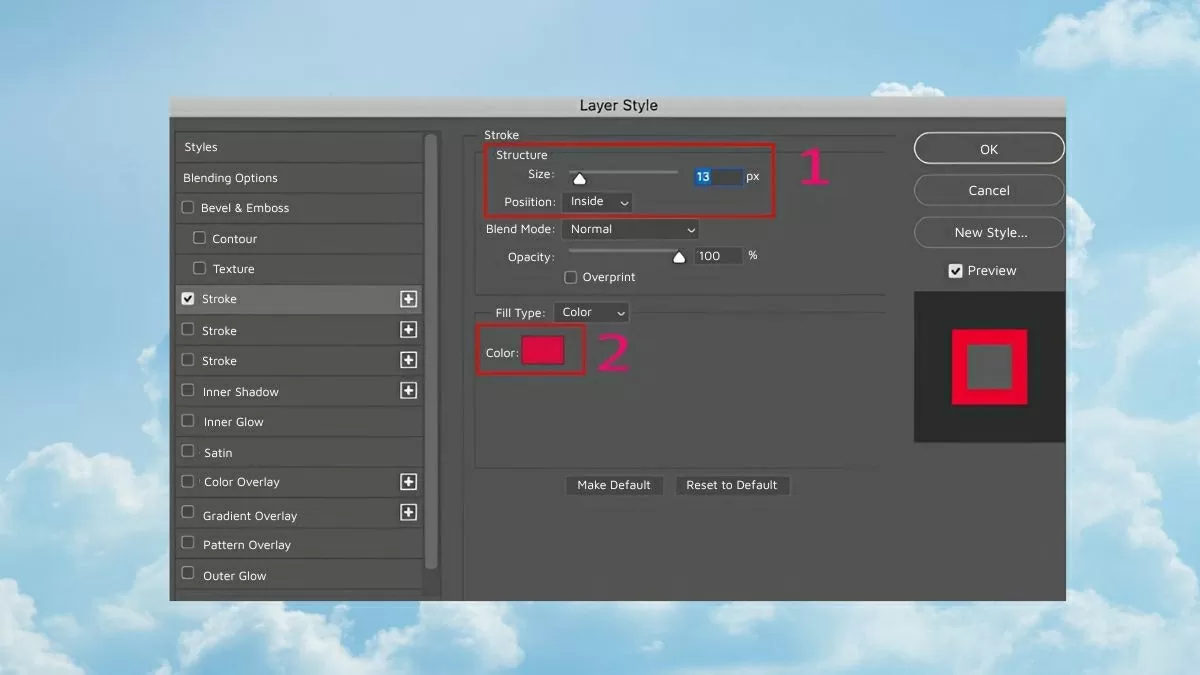1200x675 pixels.
Task: Open the Fill Type dropdown
Action: 591,313
